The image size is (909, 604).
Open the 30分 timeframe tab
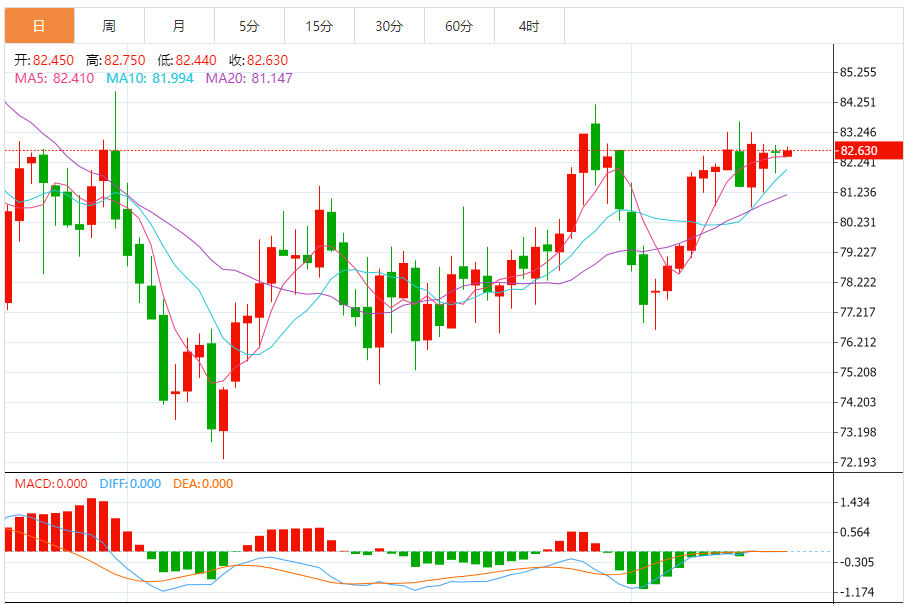pos(390,26)
